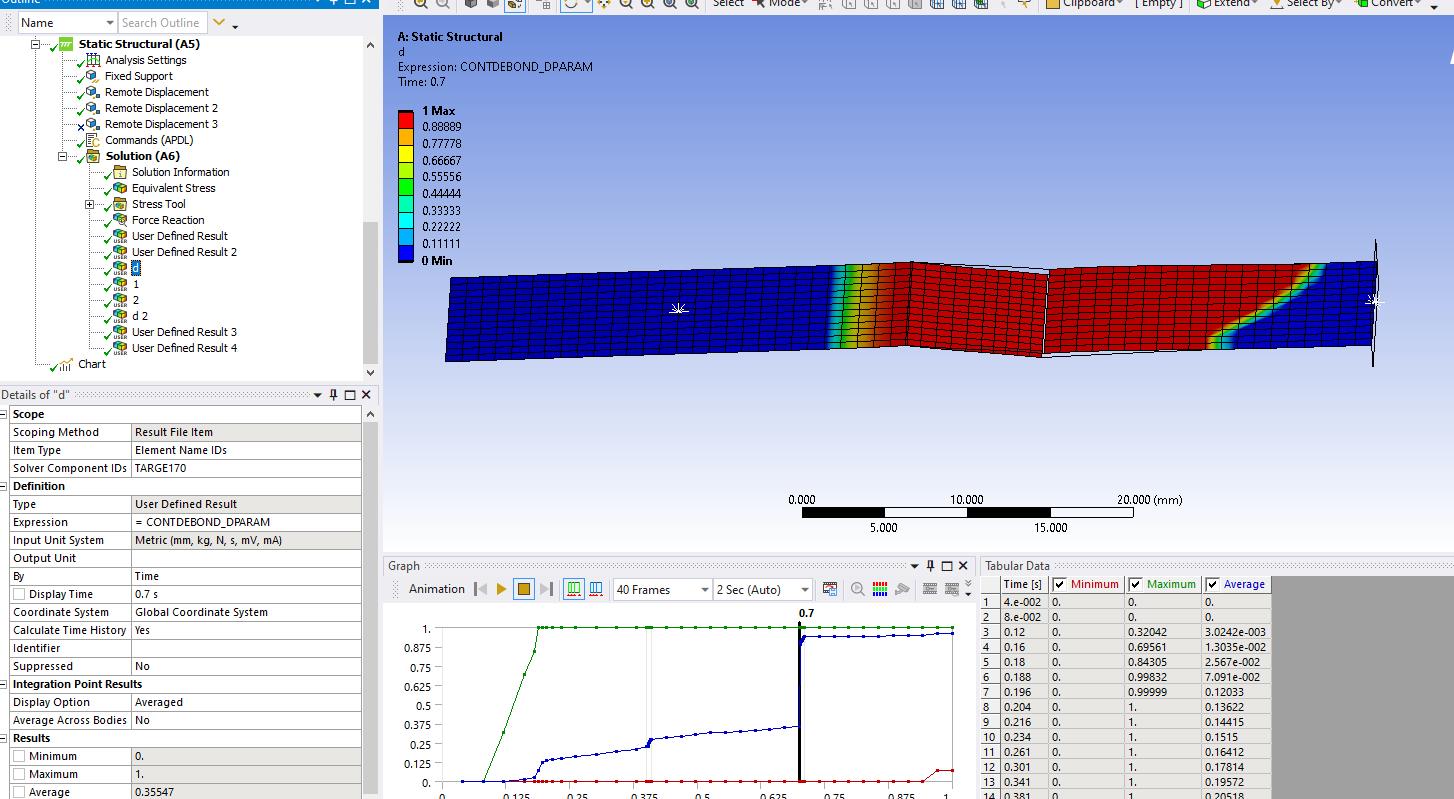The width and height of the screenshot is (1454, 799).
Task: Click Export Video File icon
Action: 830,589
